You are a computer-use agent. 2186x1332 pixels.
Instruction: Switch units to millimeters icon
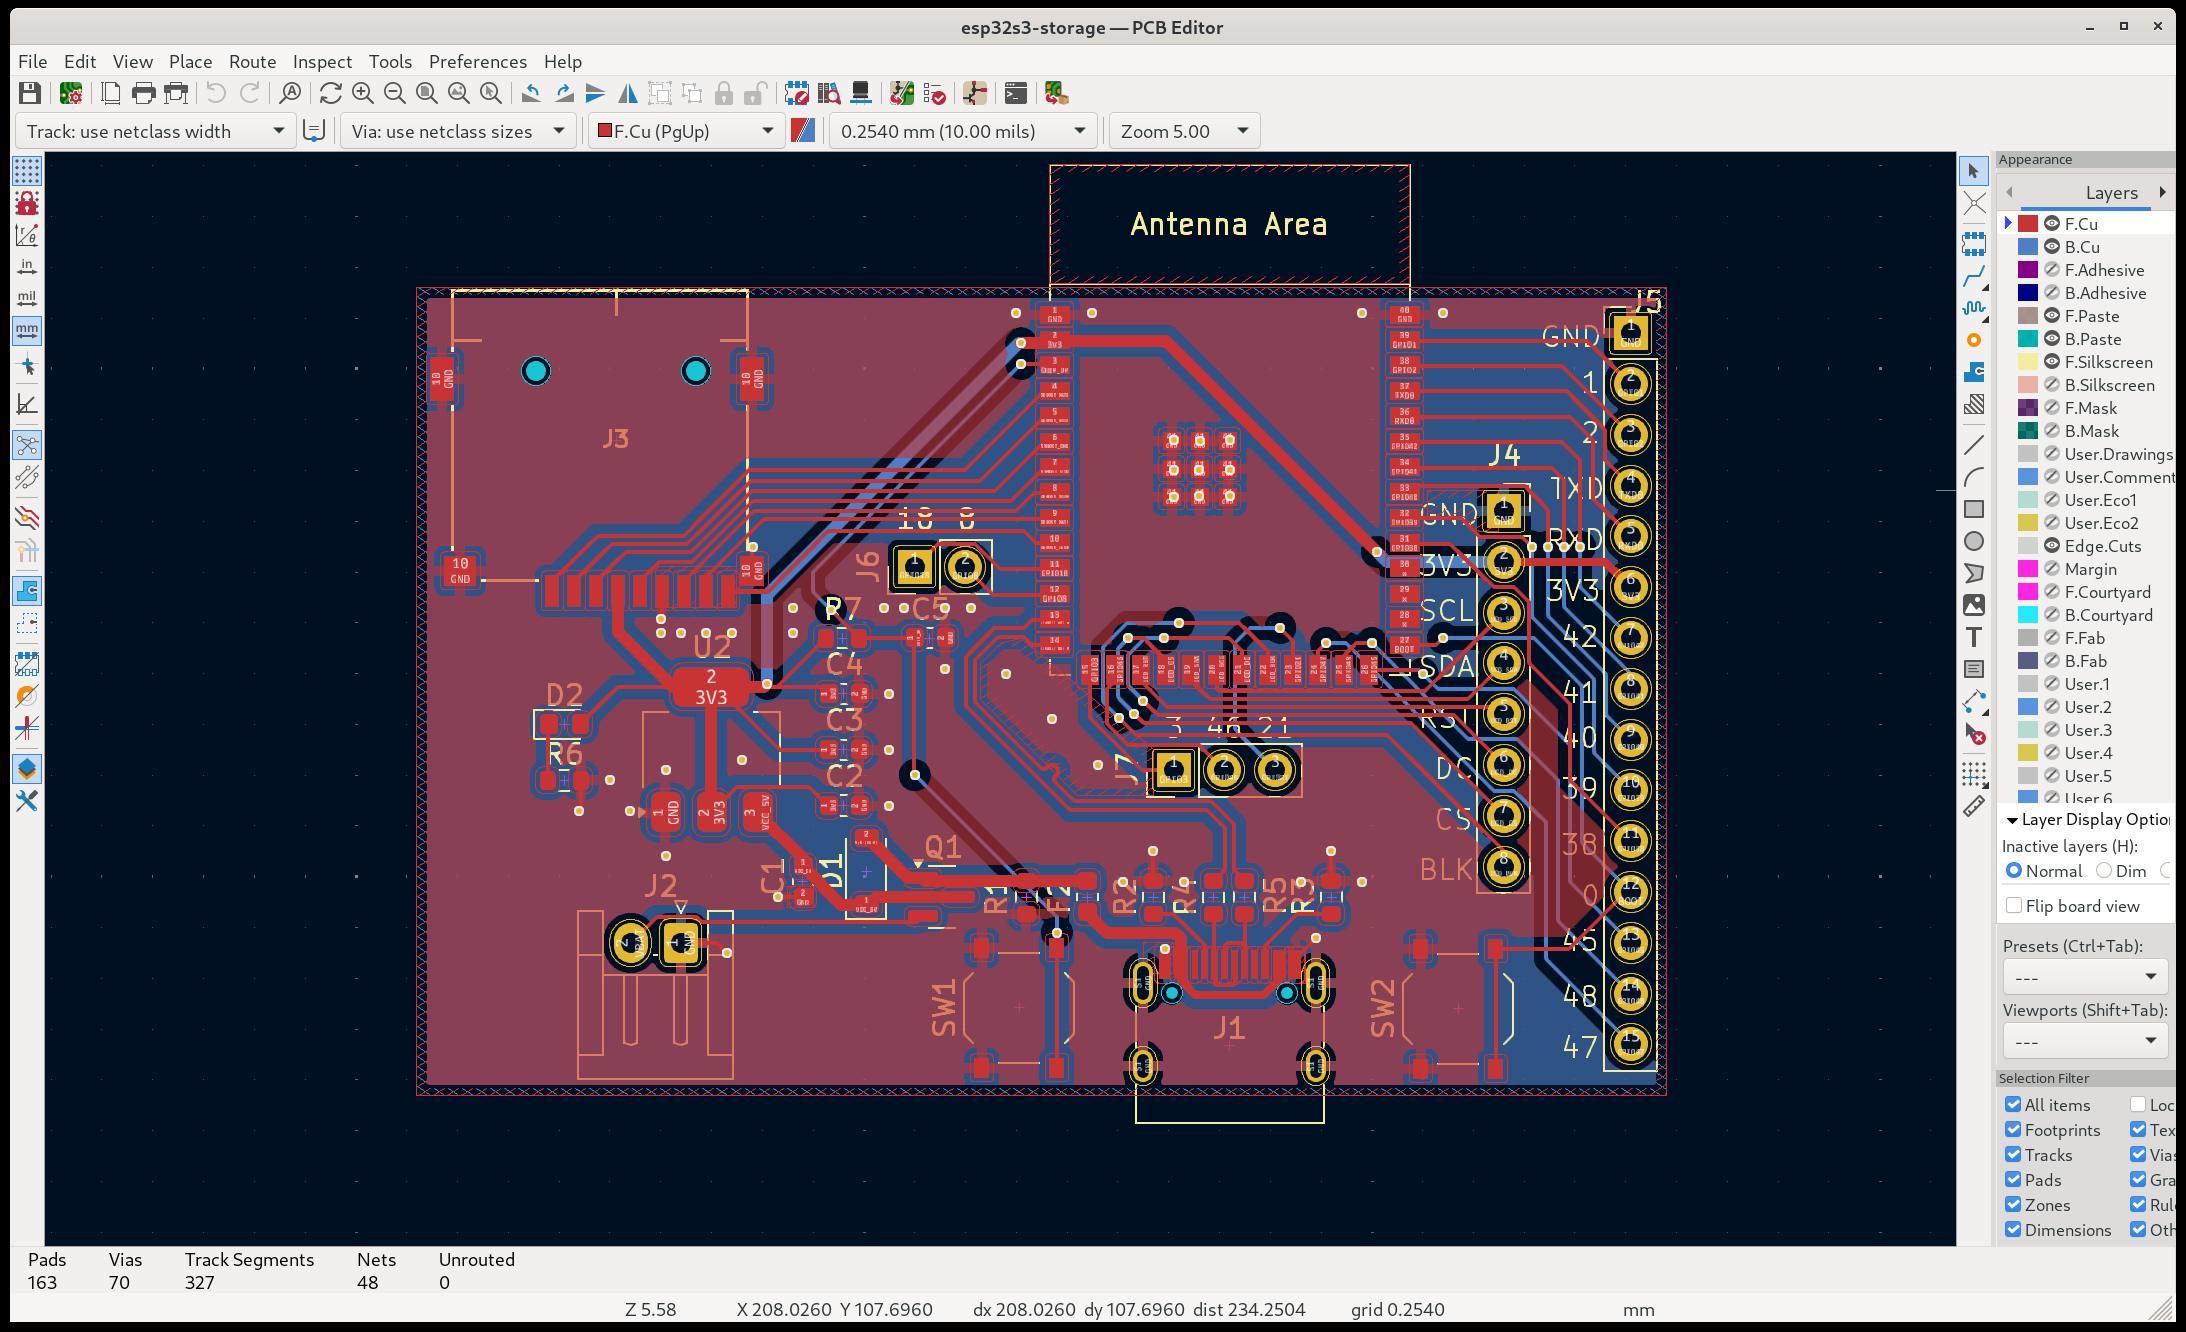[27, 330]
